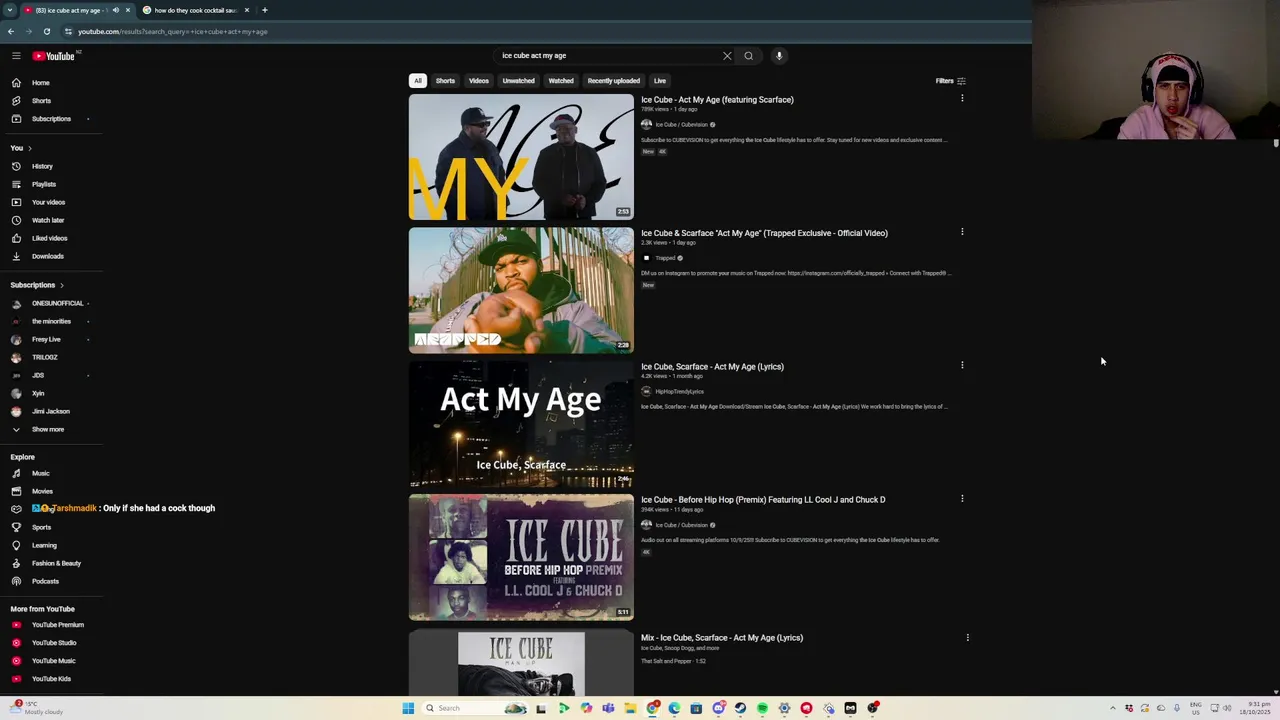Click the YouTube logo
Screen dimensions: 1280x720
pos(54,56)
